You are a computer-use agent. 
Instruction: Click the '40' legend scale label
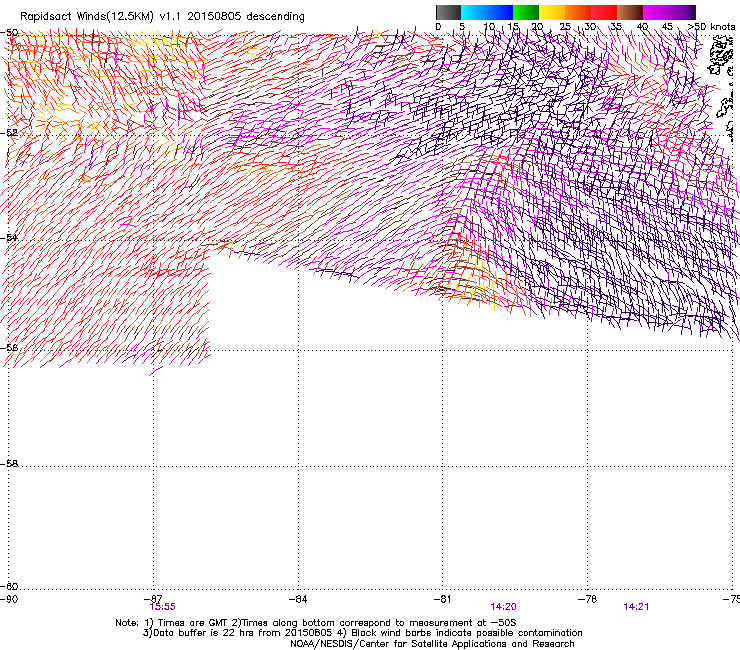coord(642,26)
